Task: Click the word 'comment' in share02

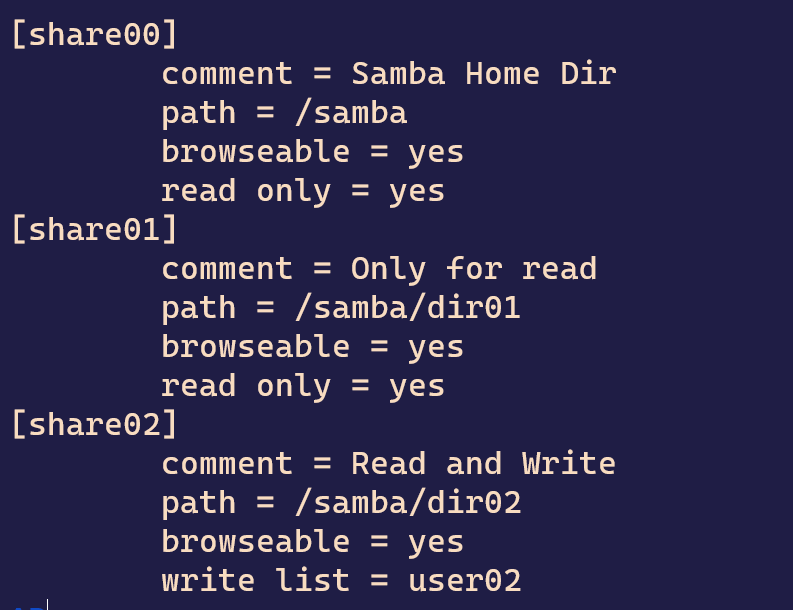Action: (x=227, y=464)
